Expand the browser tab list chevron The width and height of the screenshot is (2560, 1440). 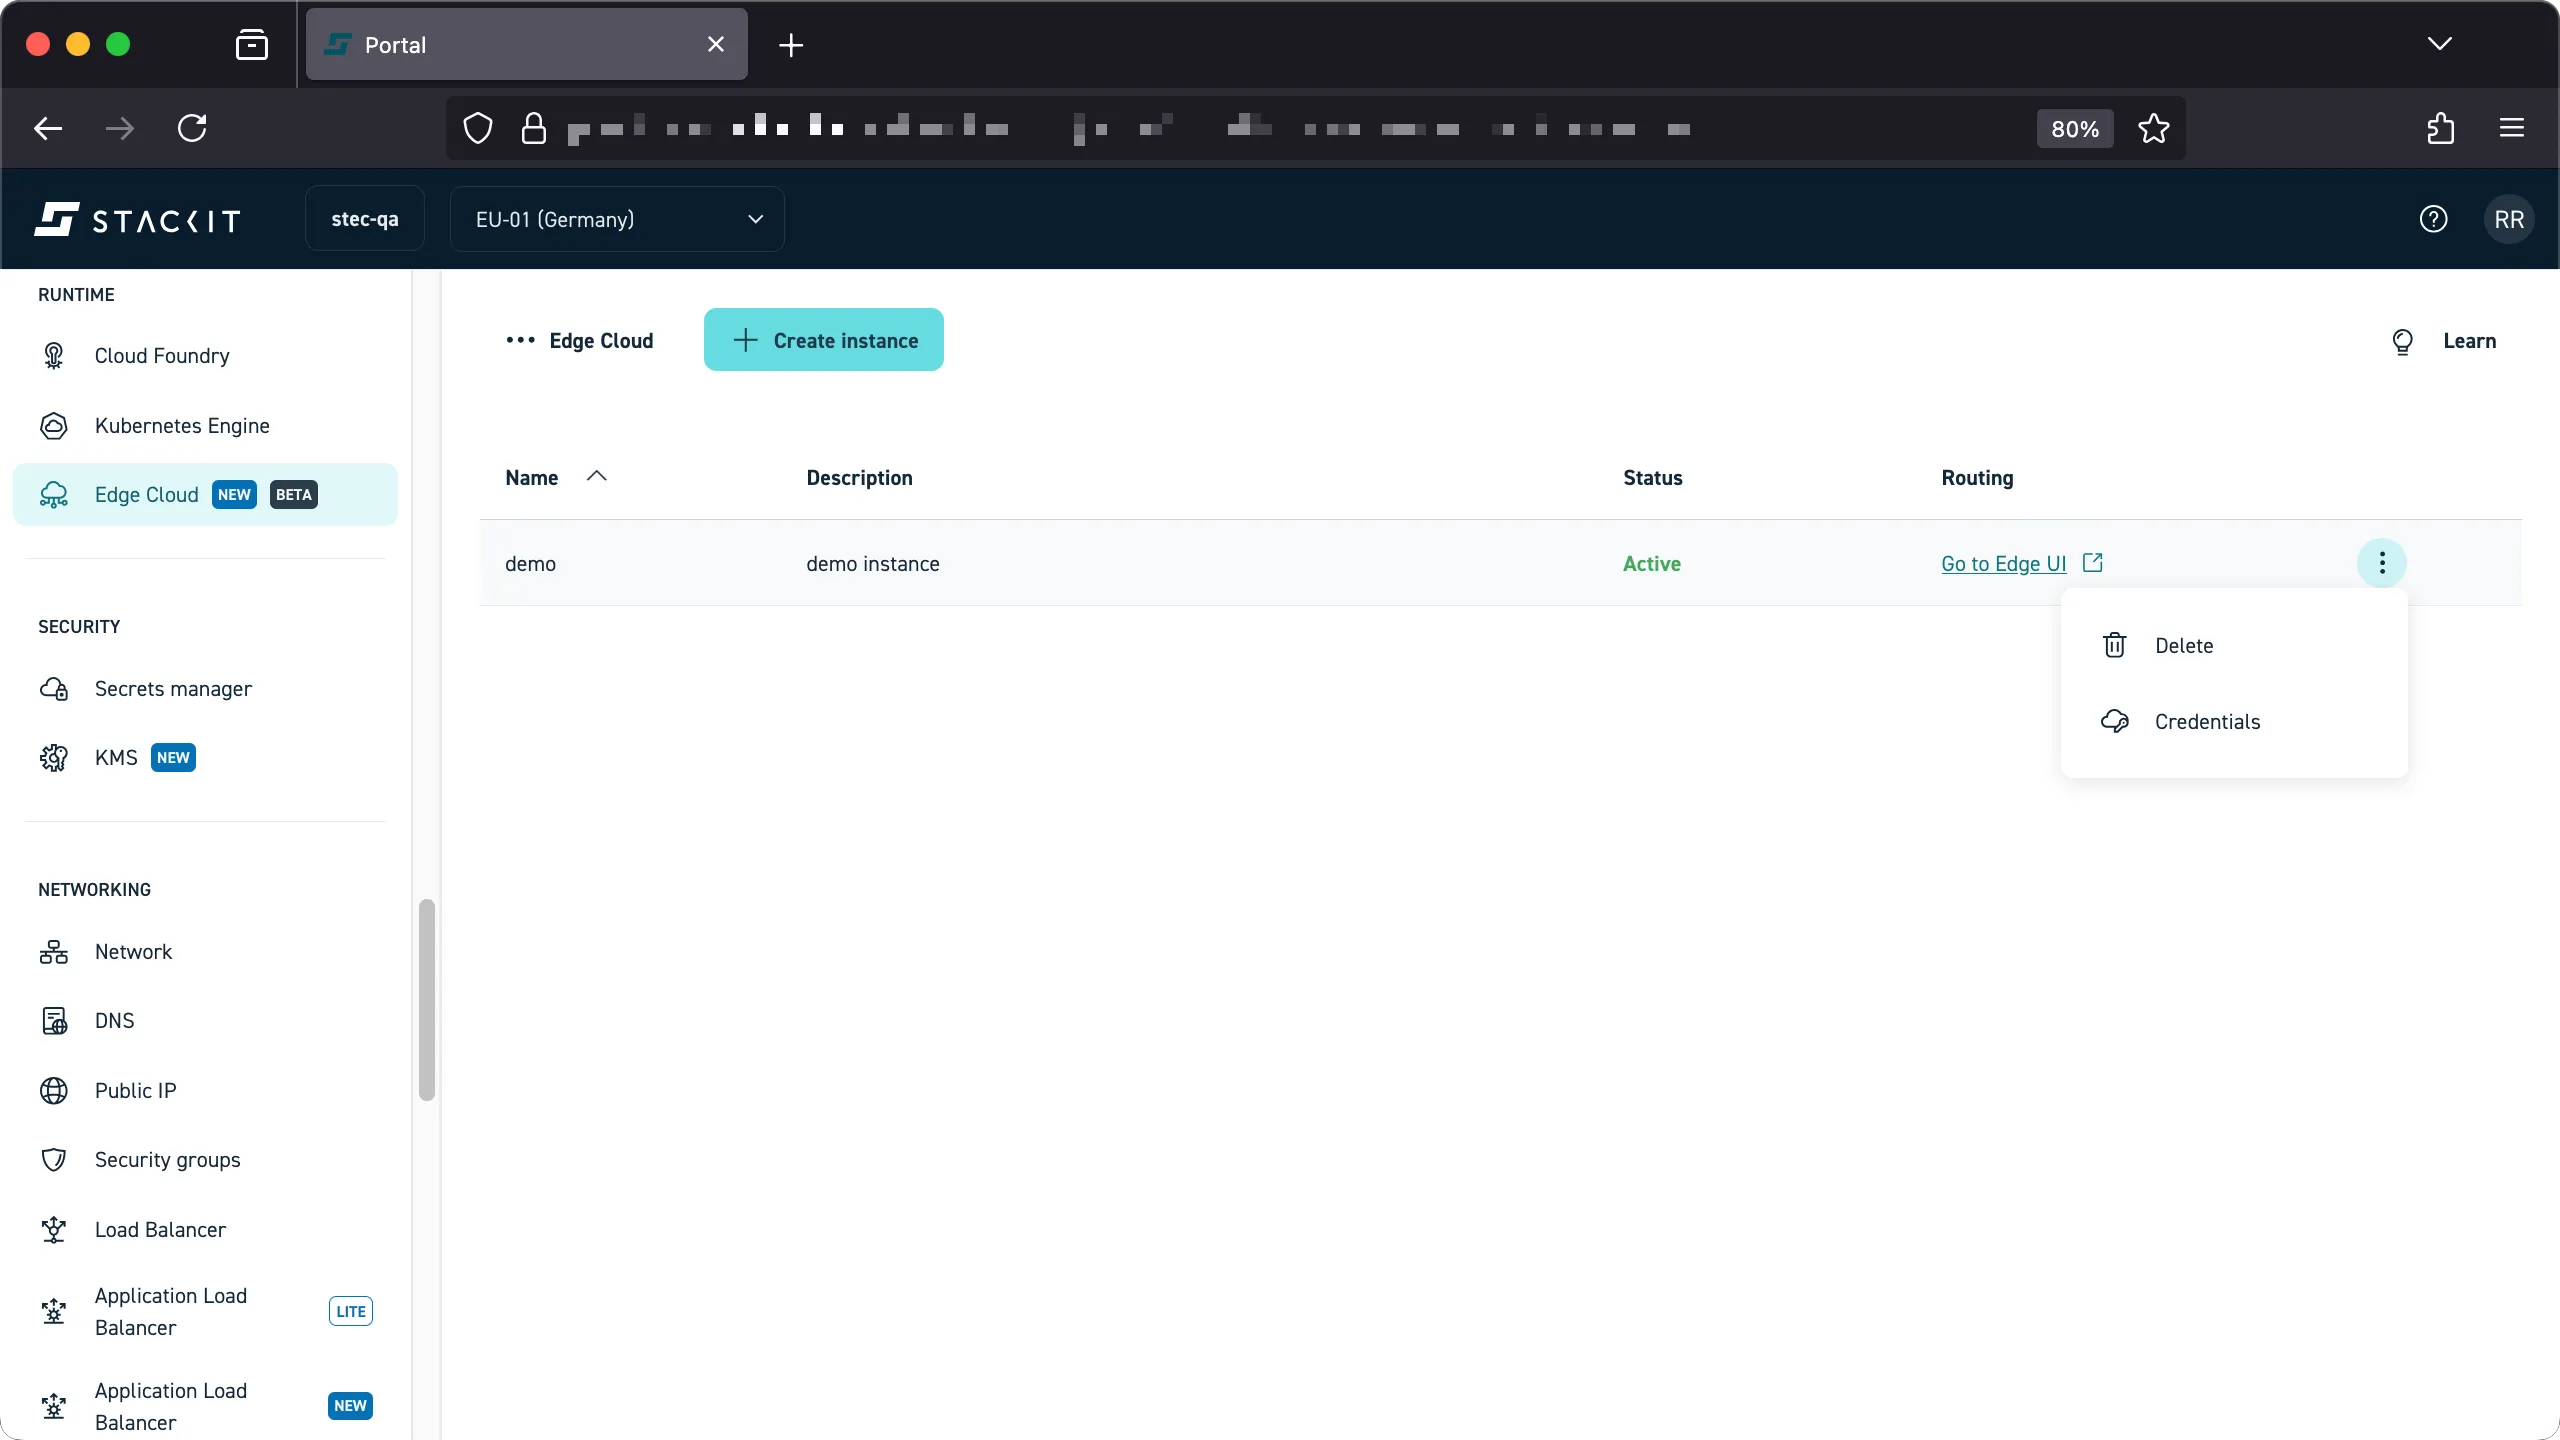tap(2440, 44)
